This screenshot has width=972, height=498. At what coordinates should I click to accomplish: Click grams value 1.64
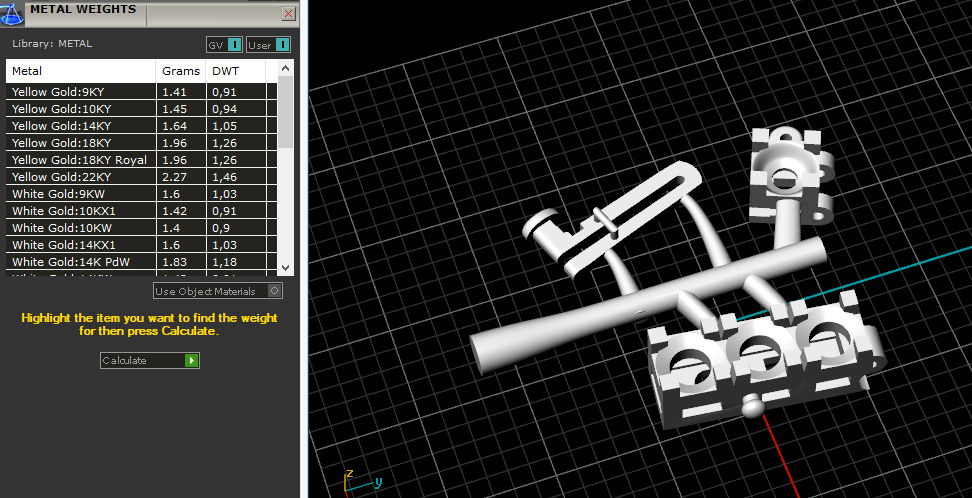click(174, 126)
